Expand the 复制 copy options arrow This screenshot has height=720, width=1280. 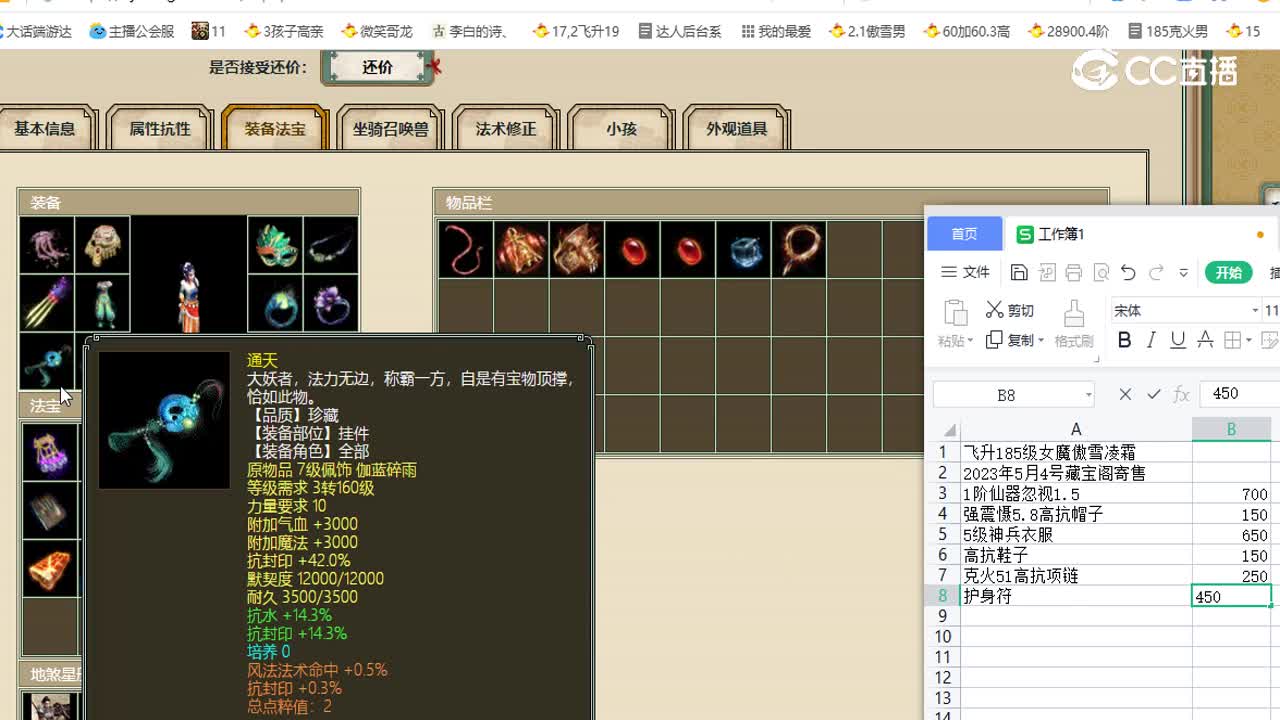(1041, 341)
